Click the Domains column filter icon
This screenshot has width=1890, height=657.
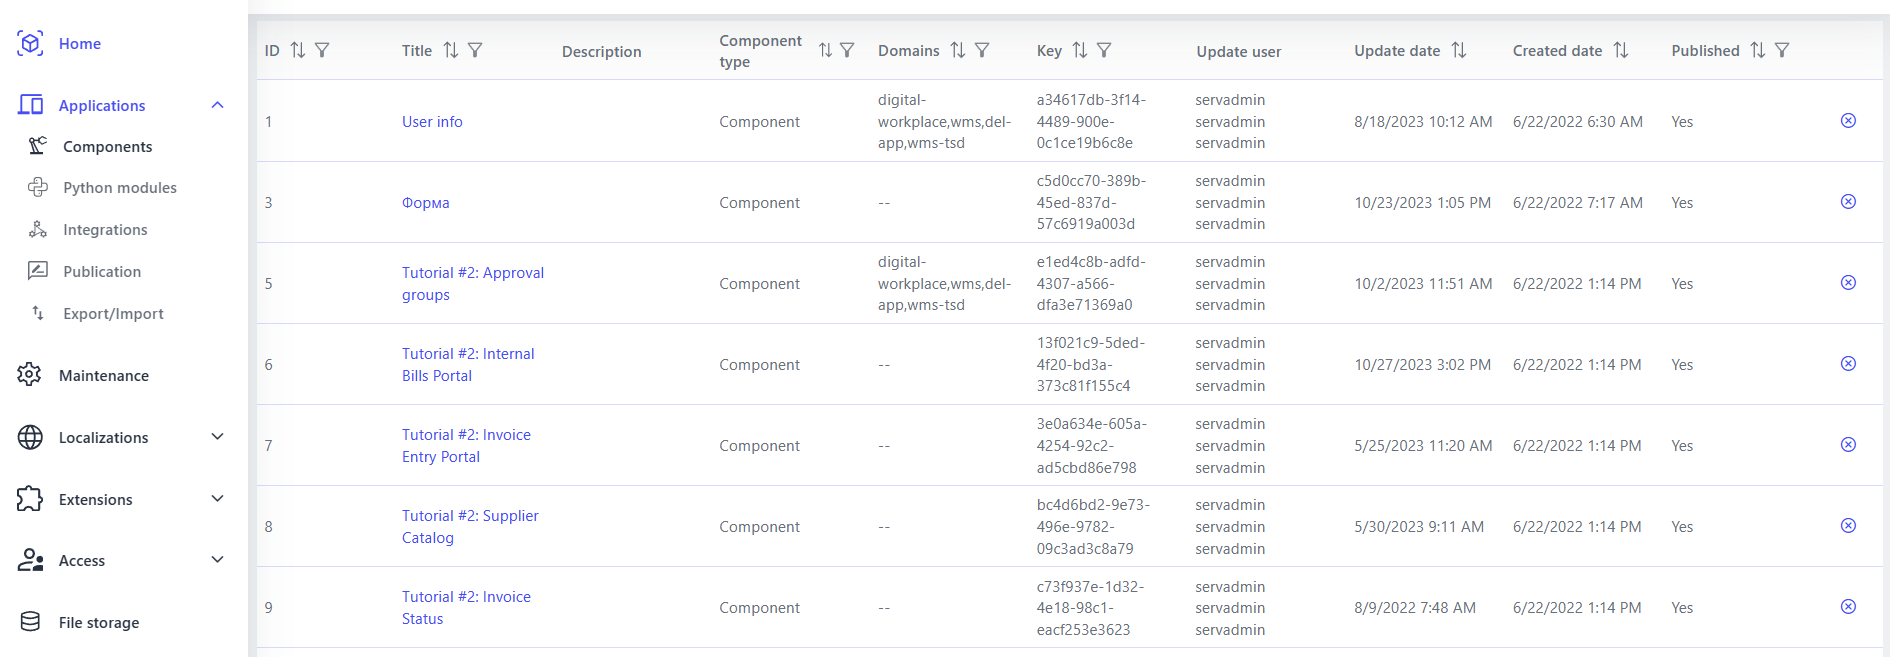click(x=982, y=50)
